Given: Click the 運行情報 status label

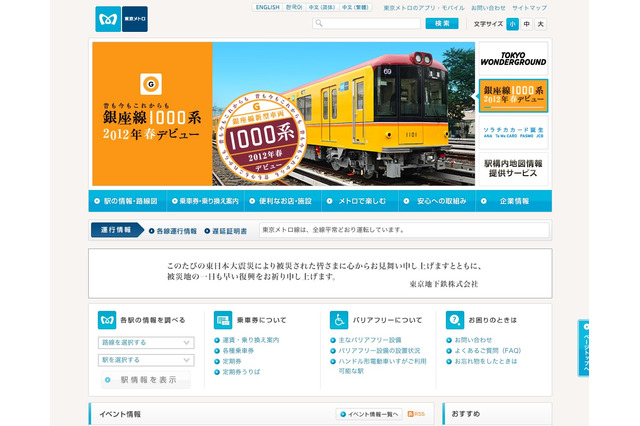Looking at the screenshot, I should (116, 230).
